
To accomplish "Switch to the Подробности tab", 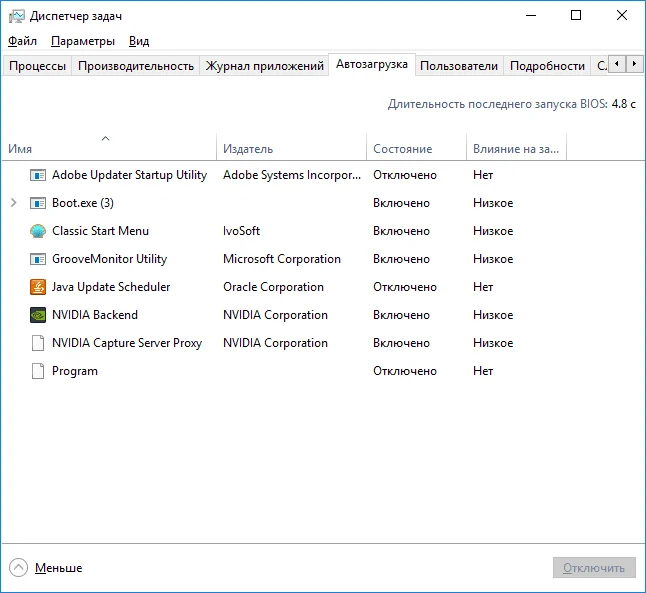I will [x=547, y=66].
